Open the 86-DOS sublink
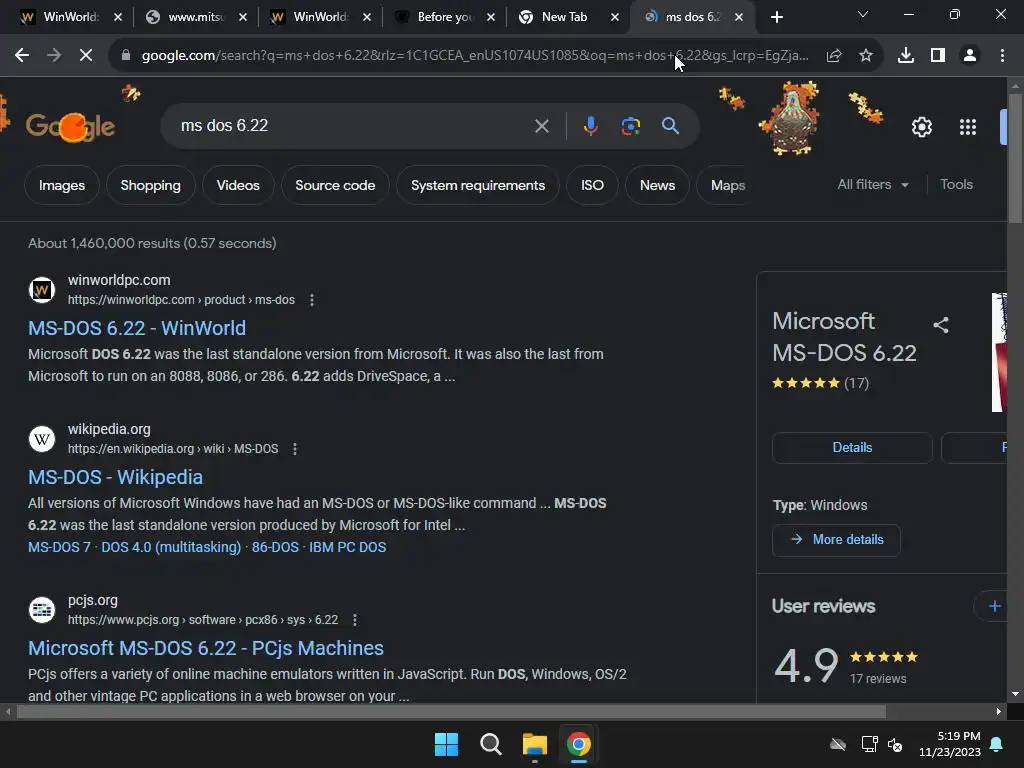1024x768 pixels. point(275,547)
